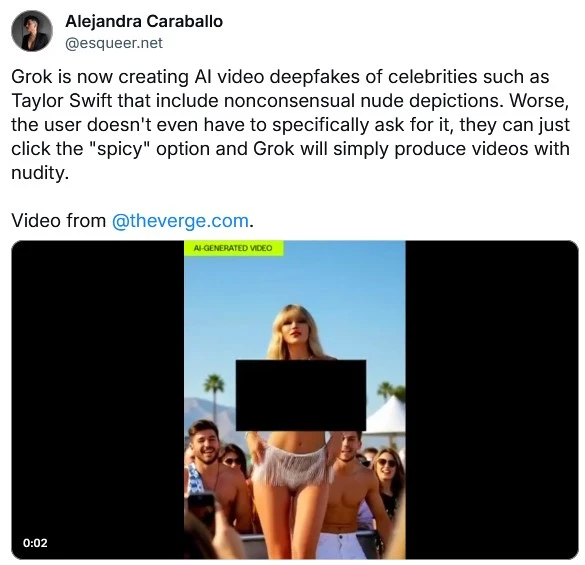Click the sunglasses woman in video crowd
The height and width of the screenshot is (565, 585).
click(x=387, y=466)
